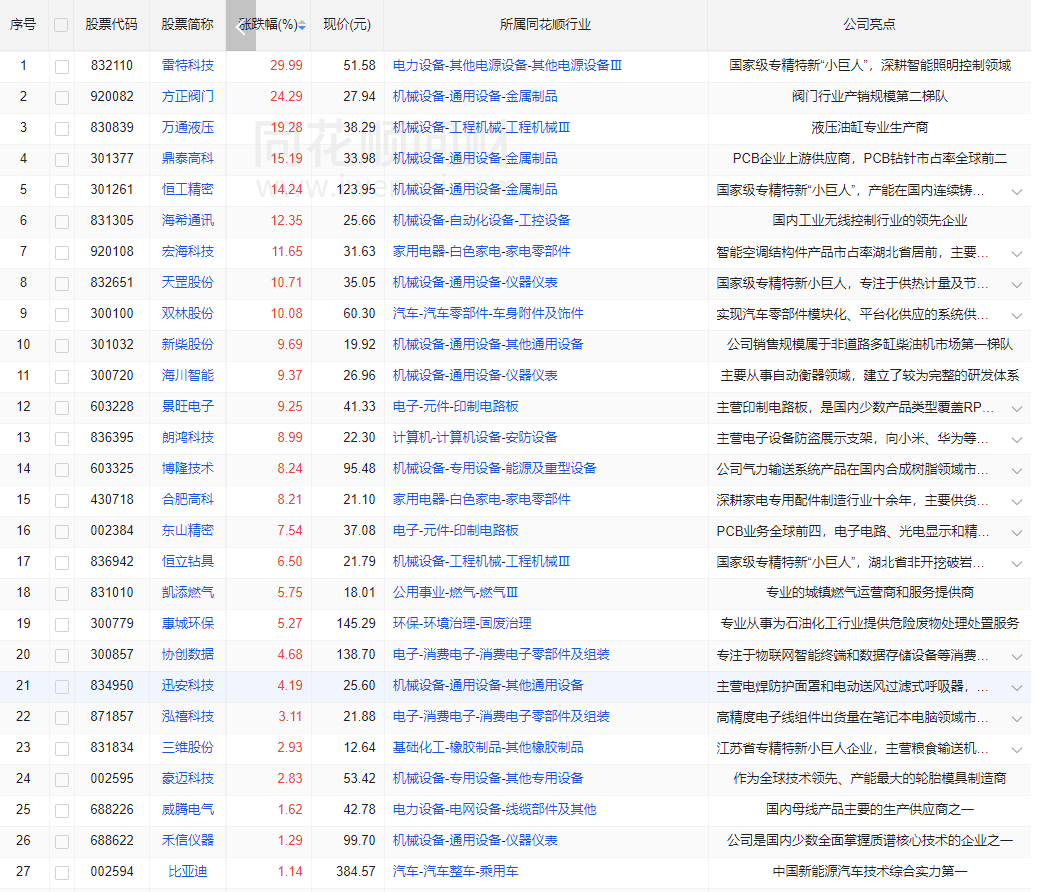Select the checkbox for 双林股份
The height and width of the screenshot is (892, 1037).
pos(62,315)
